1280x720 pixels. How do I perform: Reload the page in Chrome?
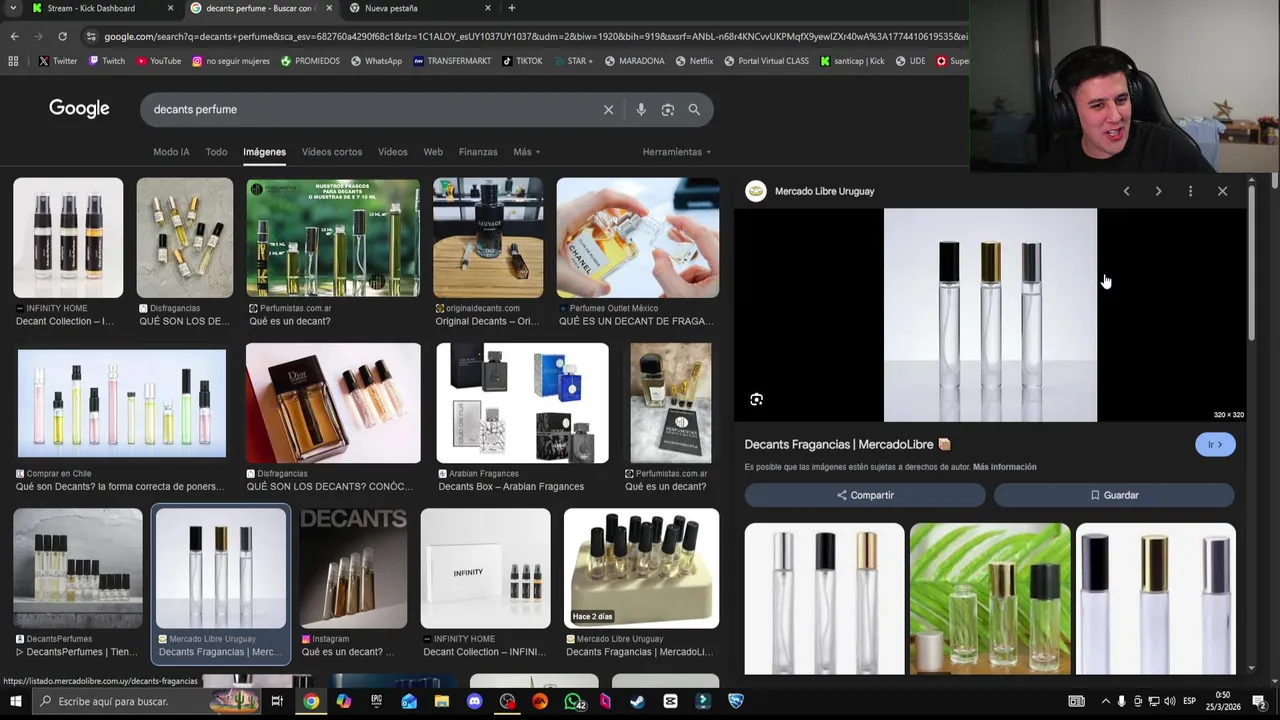click(x=62, y=37)
